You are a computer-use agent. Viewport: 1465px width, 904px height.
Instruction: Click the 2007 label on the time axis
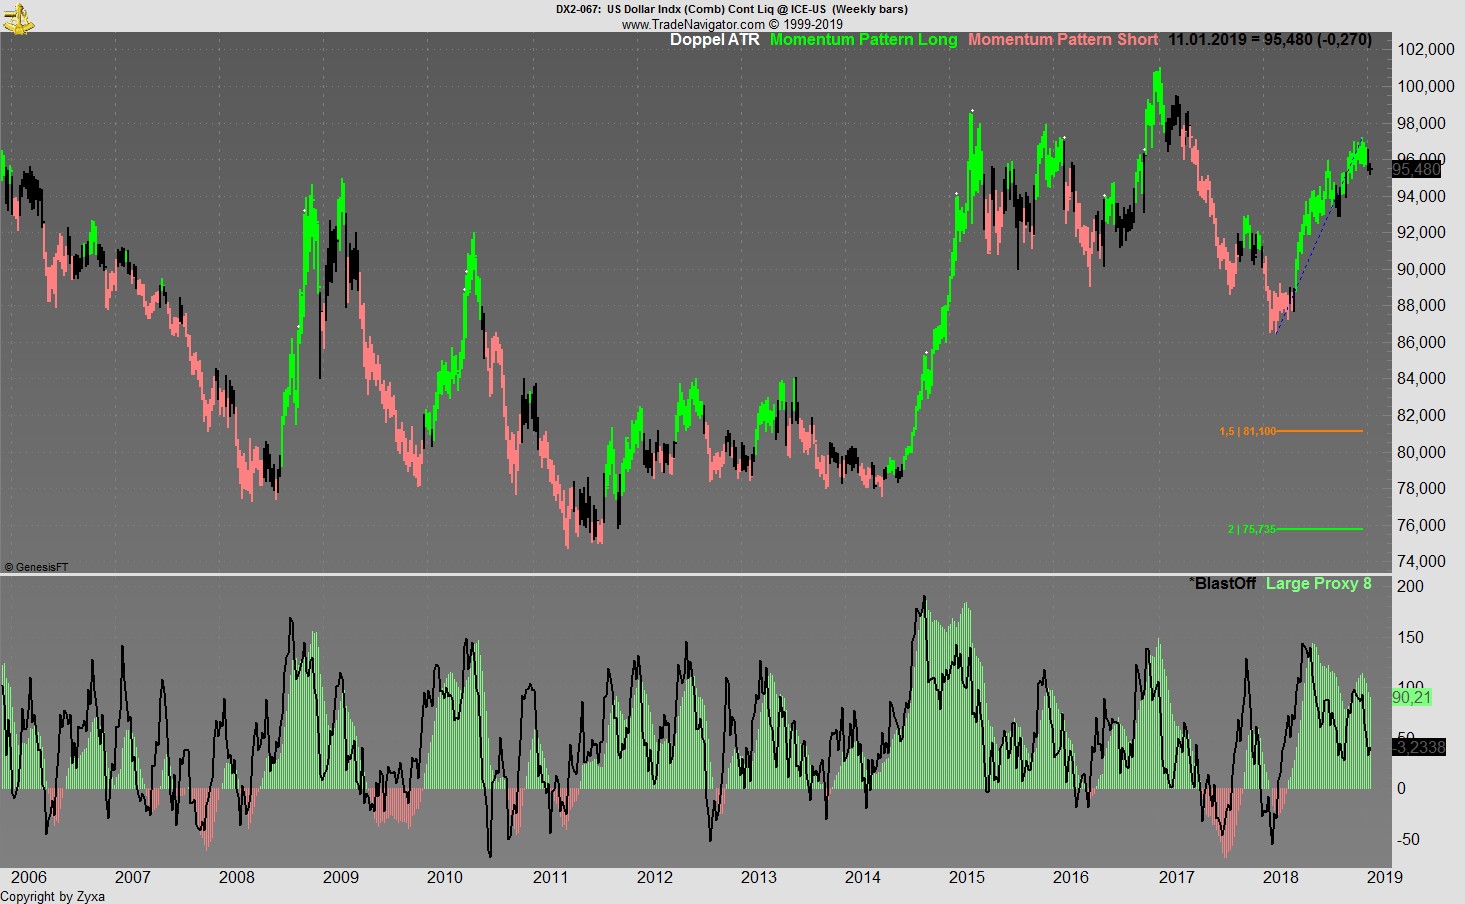click(x=132, y=877)
